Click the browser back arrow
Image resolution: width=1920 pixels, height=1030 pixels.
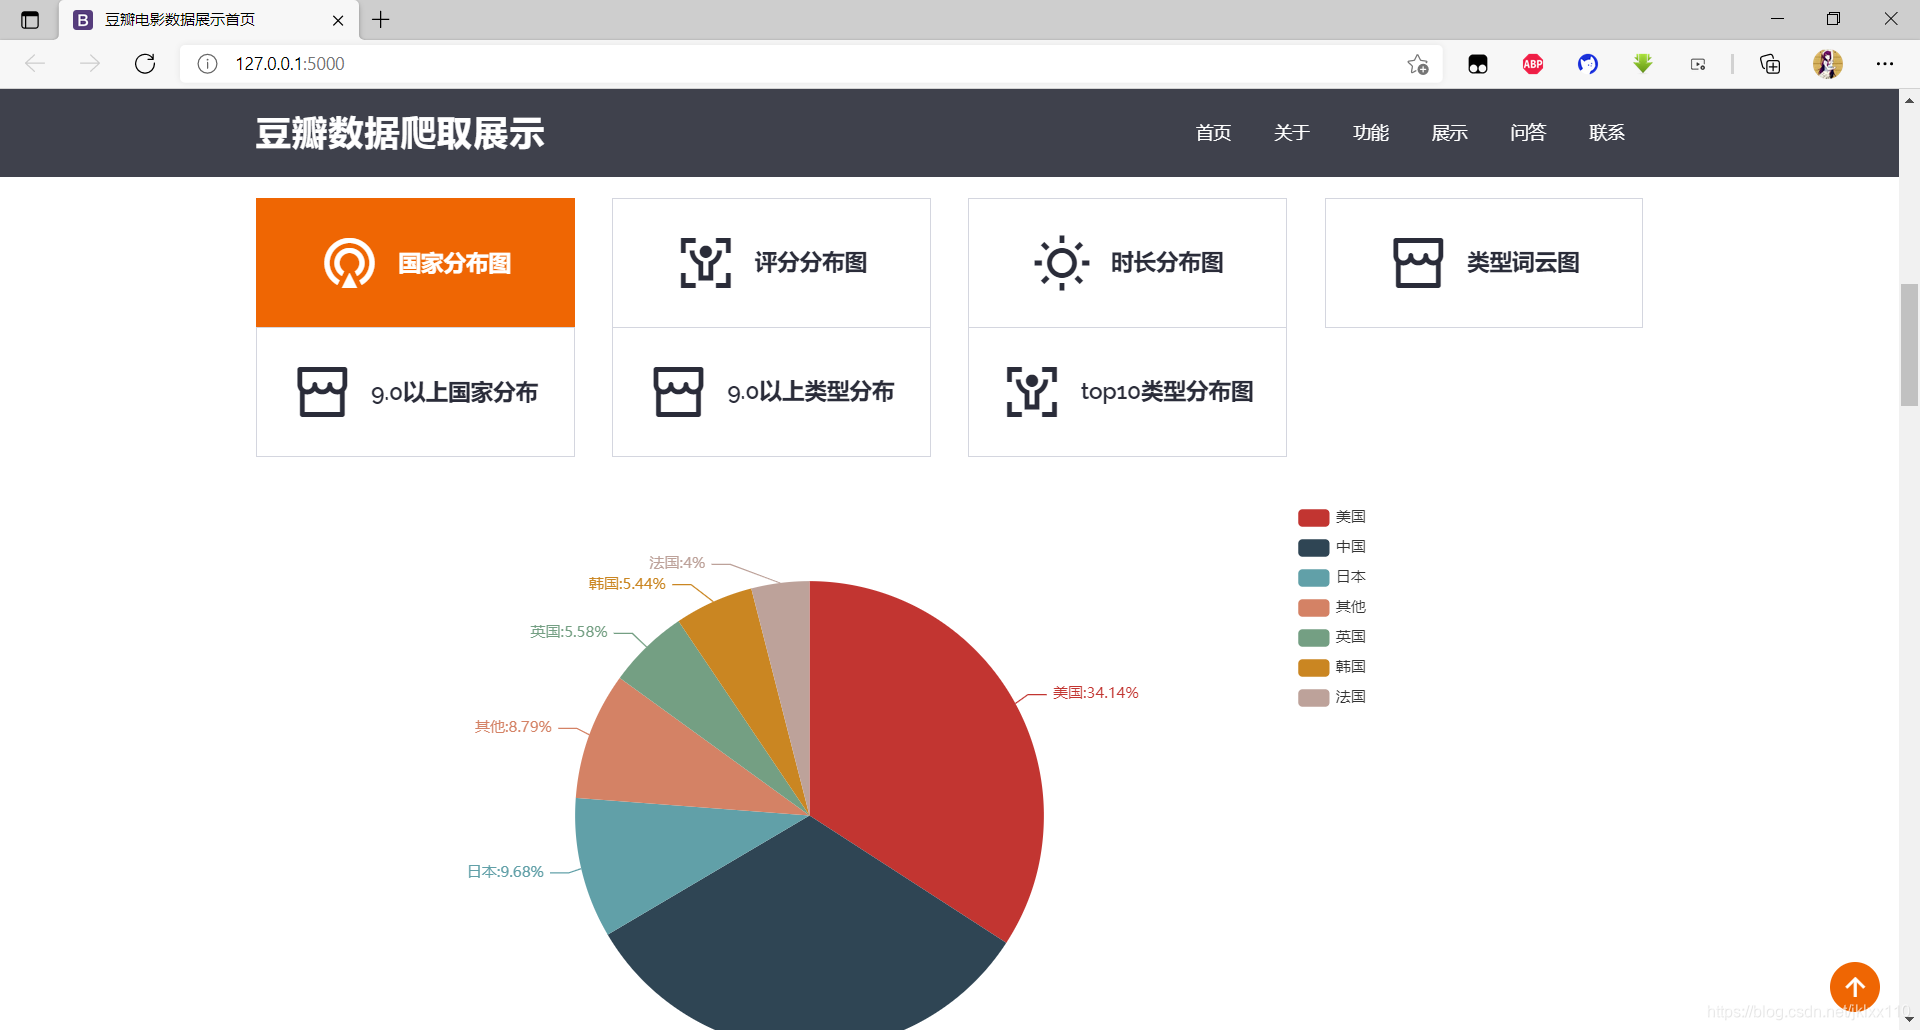pos(36,64)
